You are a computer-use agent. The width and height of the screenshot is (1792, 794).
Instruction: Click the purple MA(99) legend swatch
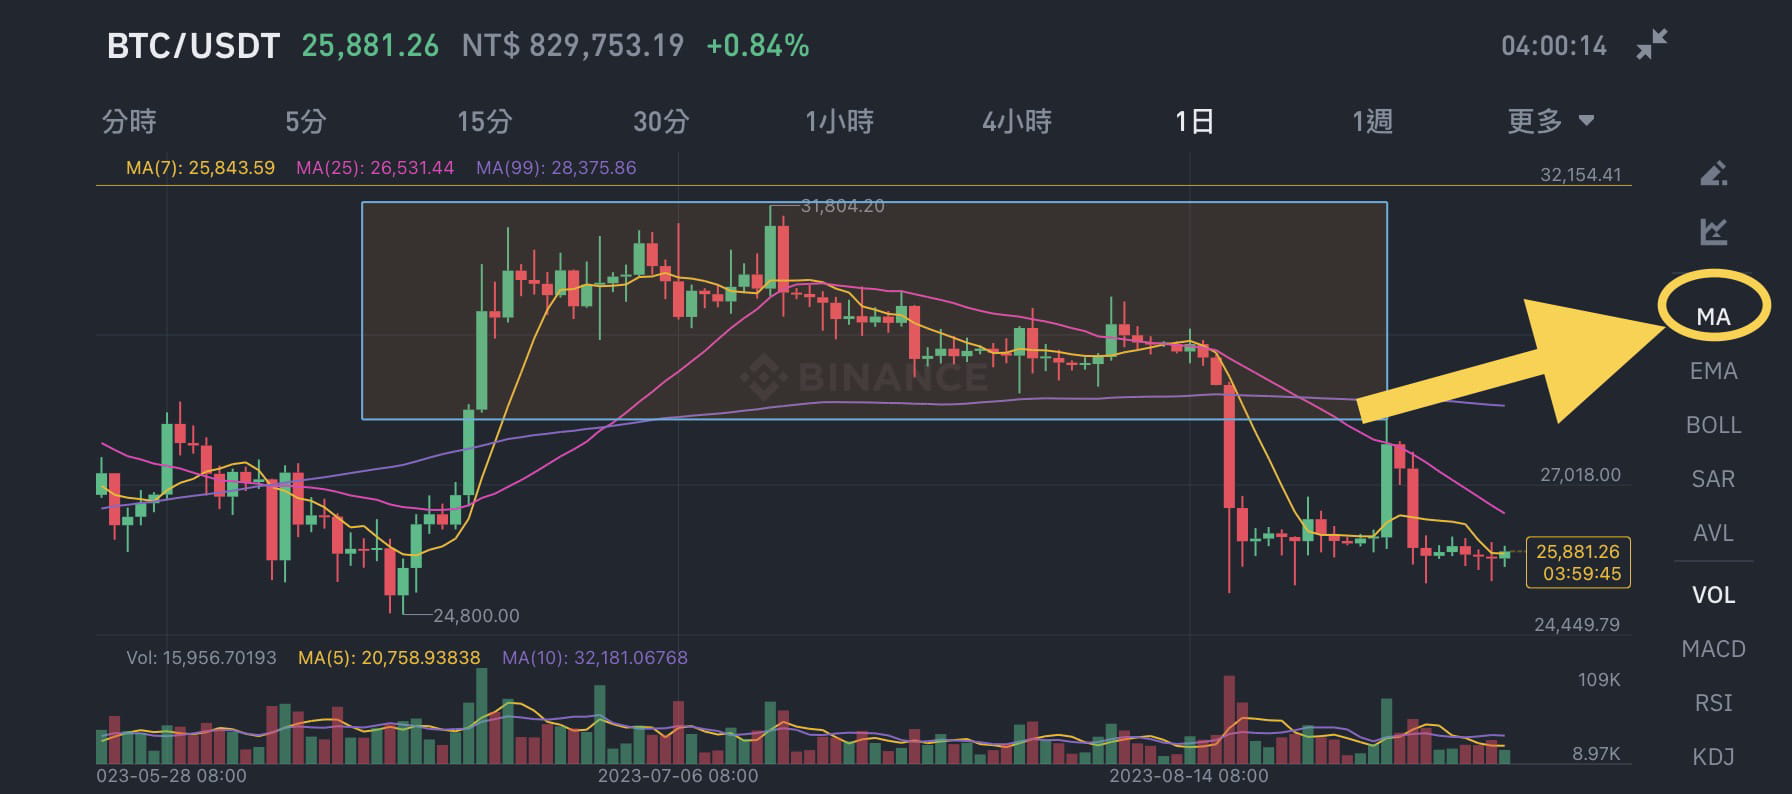point(556,168)
